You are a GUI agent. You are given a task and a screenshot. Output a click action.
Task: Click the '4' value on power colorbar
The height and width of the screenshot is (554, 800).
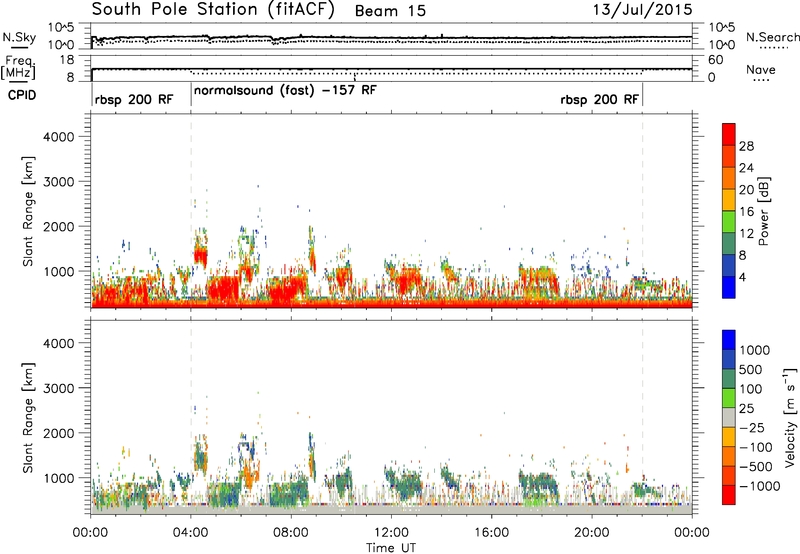click(x=742, y=277)
